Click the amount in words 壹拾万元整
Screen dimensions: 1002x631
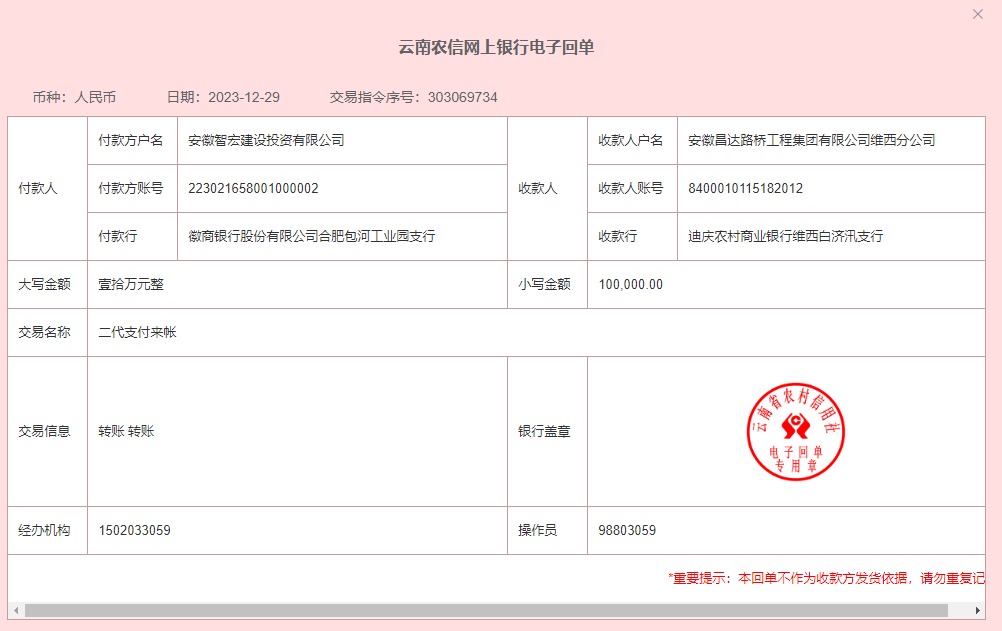[131, 285]
